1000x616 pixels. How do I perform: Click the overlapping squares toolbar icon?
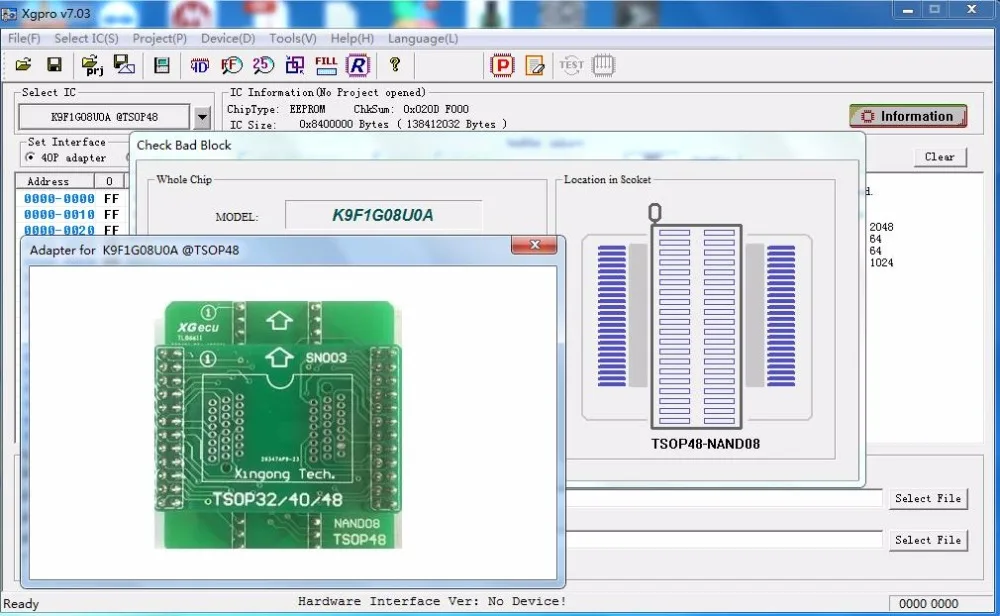pos(295,65)
